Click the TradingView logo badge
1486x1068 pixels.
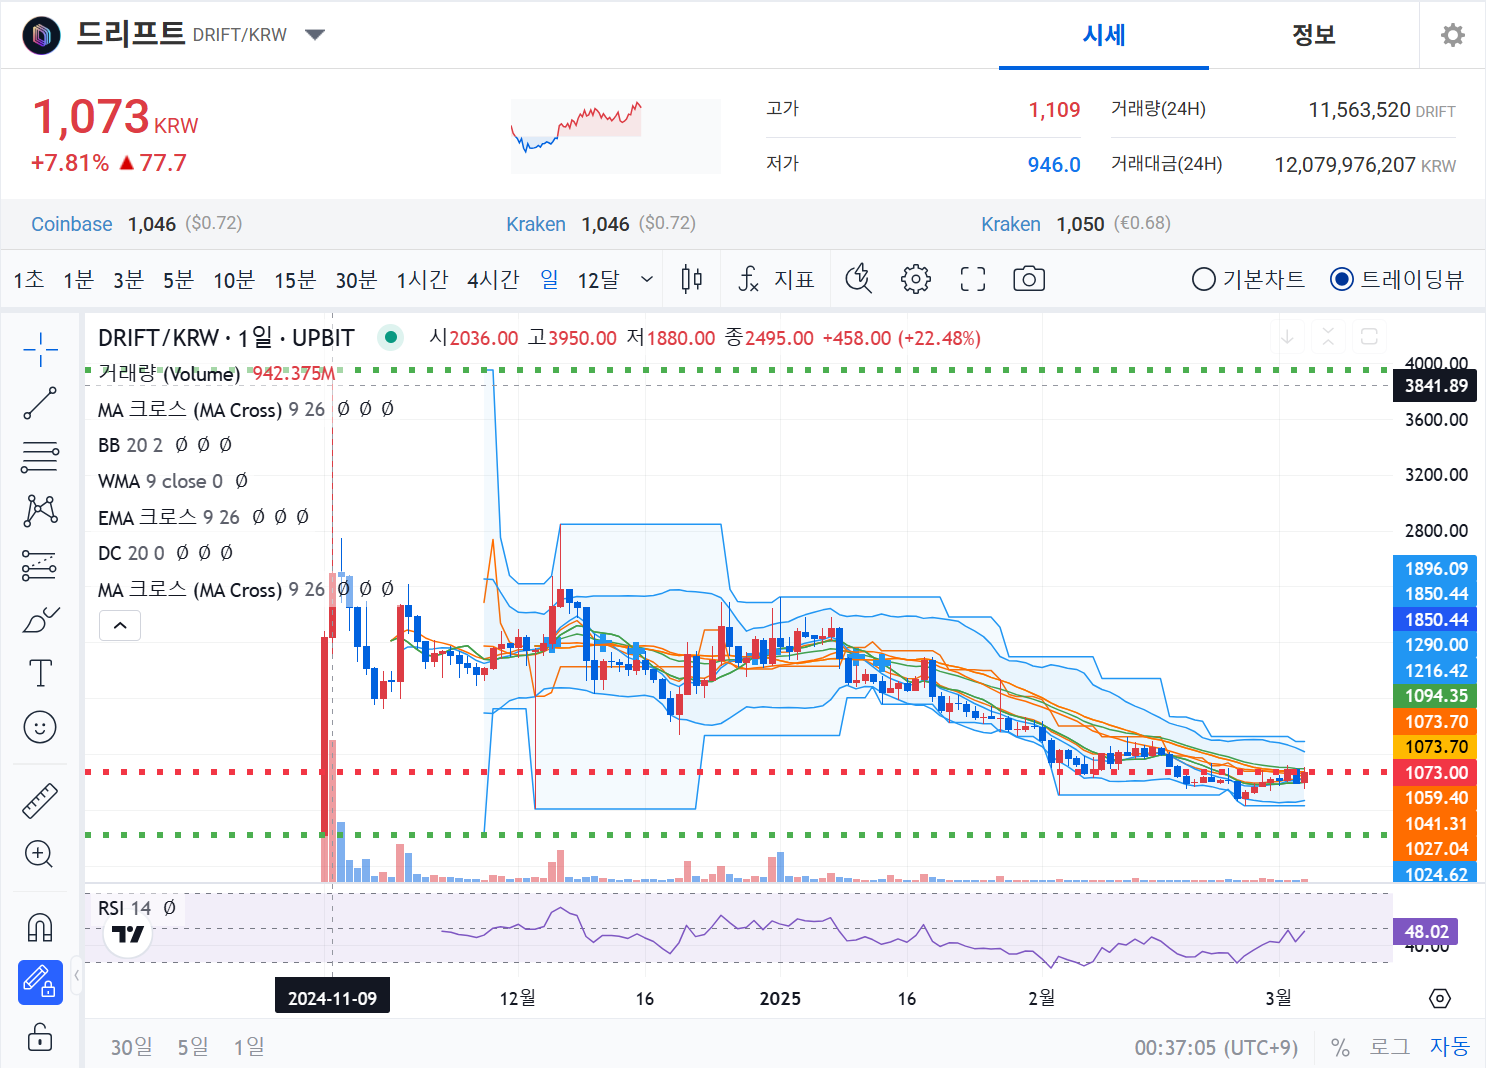128,934
